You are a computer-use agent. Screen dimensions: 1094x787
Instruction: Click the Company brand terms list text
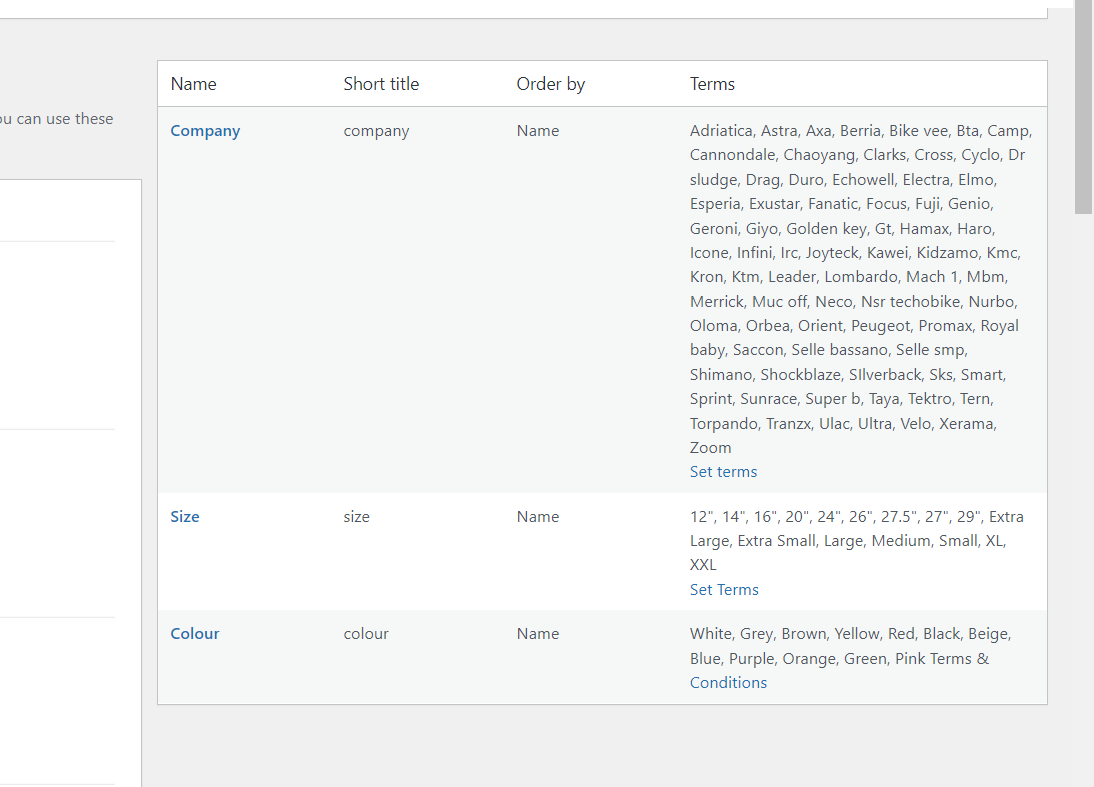point(858,289)
